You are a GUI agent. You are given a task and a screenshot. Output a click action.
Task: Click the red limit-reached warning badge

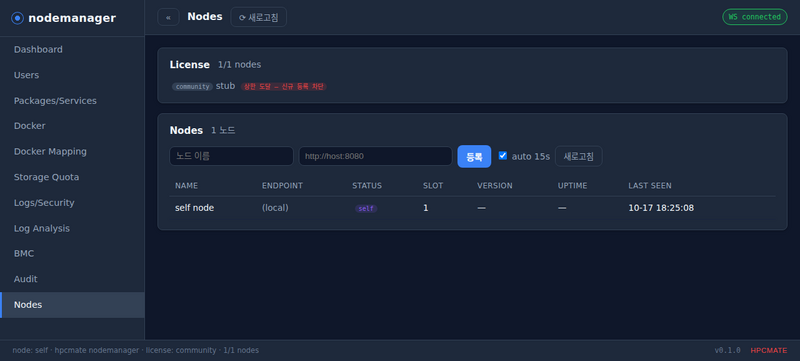click(284, 87)
